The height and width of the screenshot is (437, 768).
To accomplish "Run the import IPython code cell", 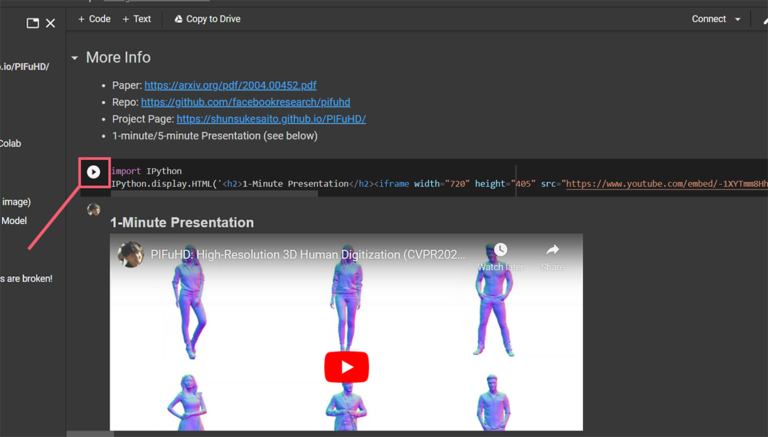I will [93, 172].
